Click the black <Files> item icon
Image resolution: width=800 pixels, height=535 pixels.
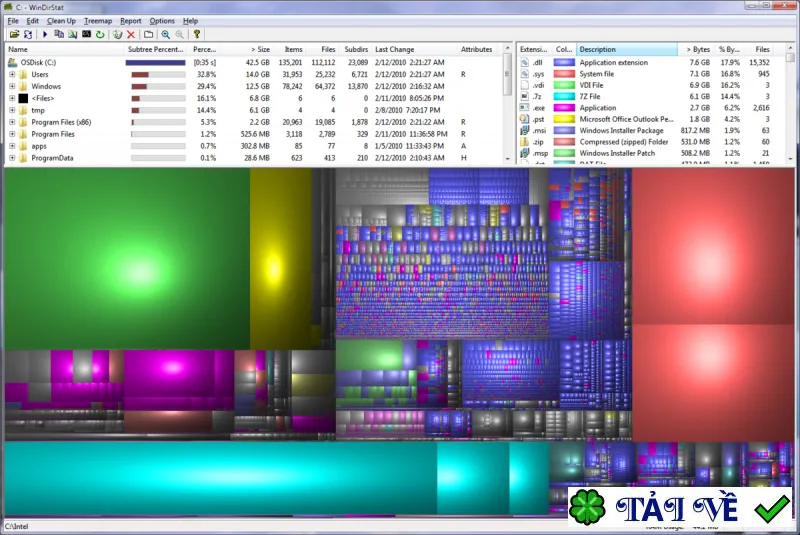(x=23, y=98)
